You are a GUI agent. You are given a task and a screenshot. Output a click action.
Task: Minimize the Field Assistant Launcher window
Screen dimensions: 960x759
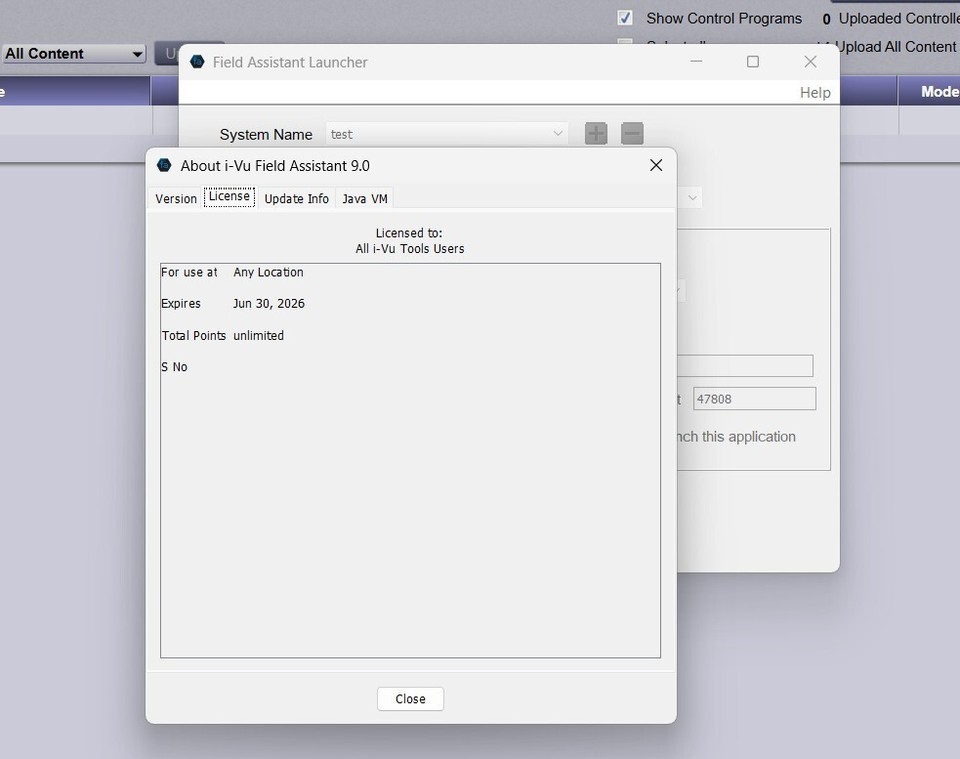(x=696, y=62)
